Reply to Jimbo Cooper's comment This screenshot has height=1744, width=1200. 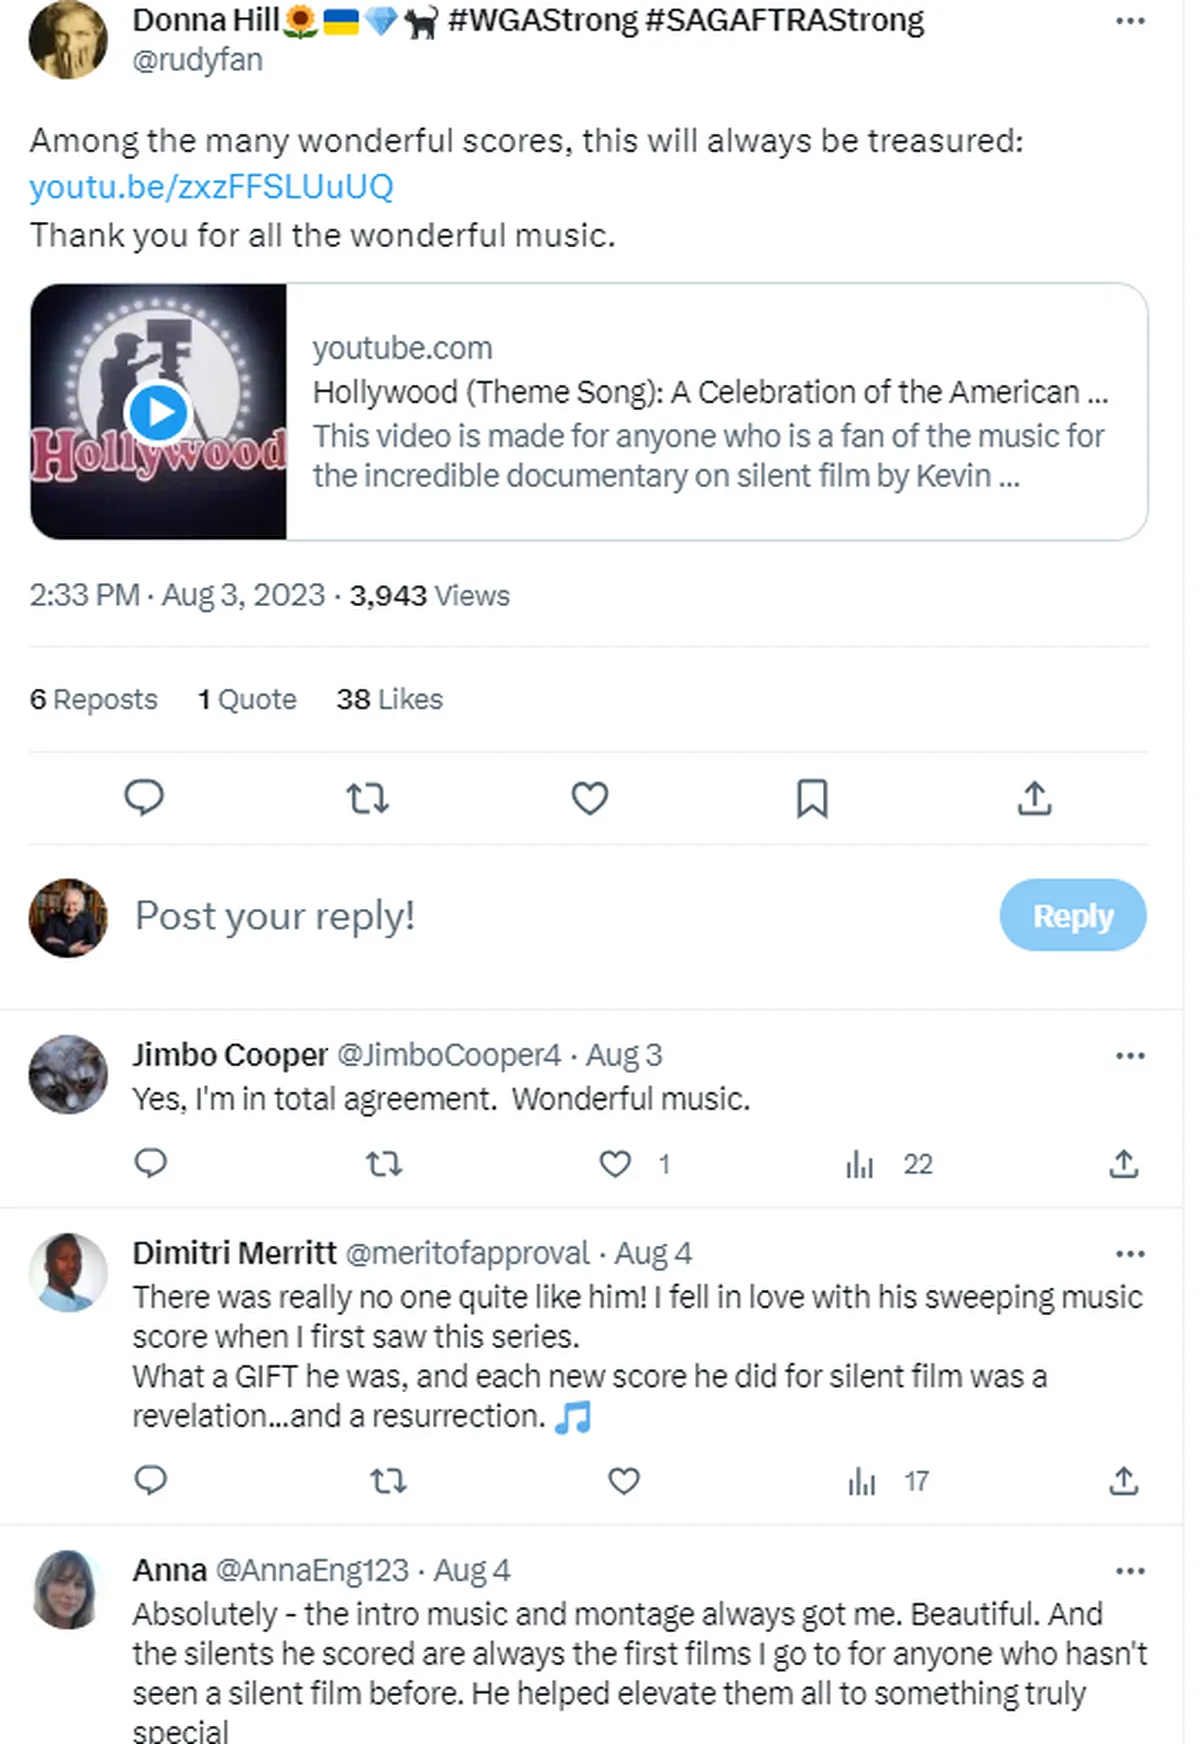152,1163
